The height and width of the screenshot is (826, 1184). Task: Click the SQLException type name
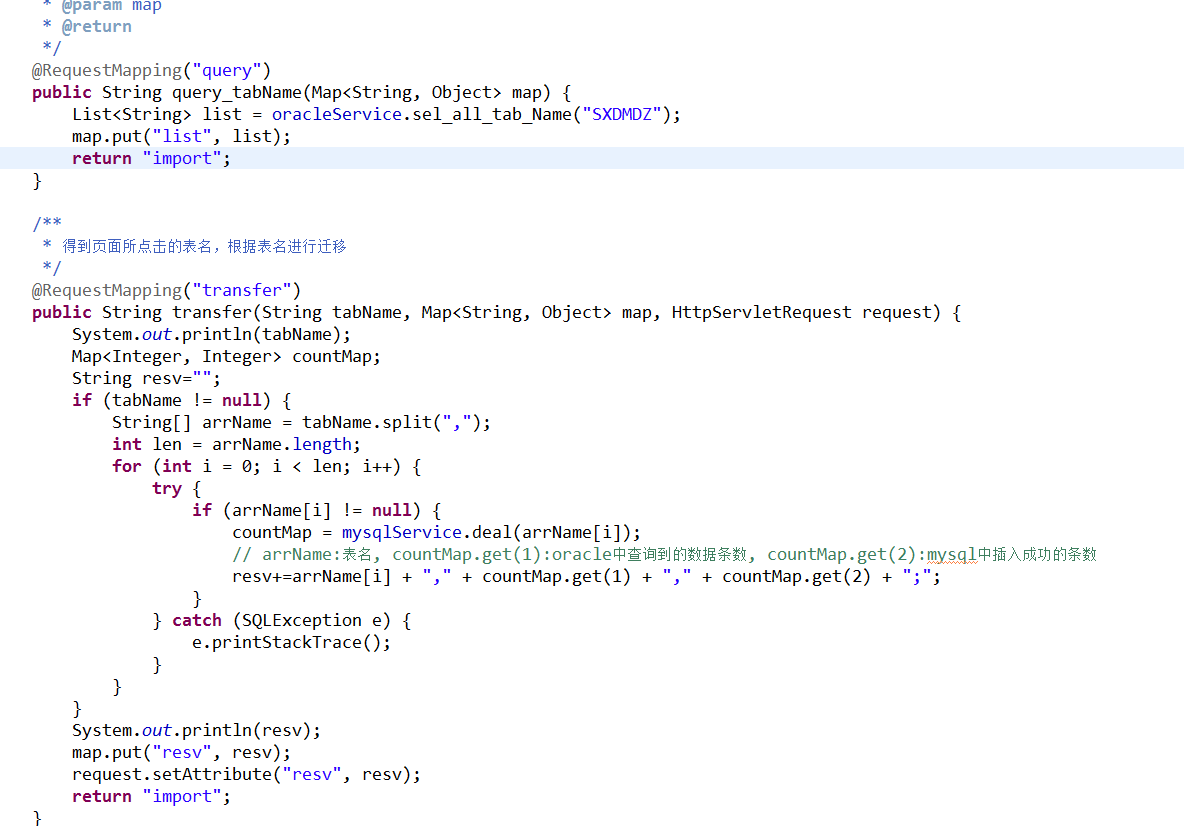pos(301,621)
